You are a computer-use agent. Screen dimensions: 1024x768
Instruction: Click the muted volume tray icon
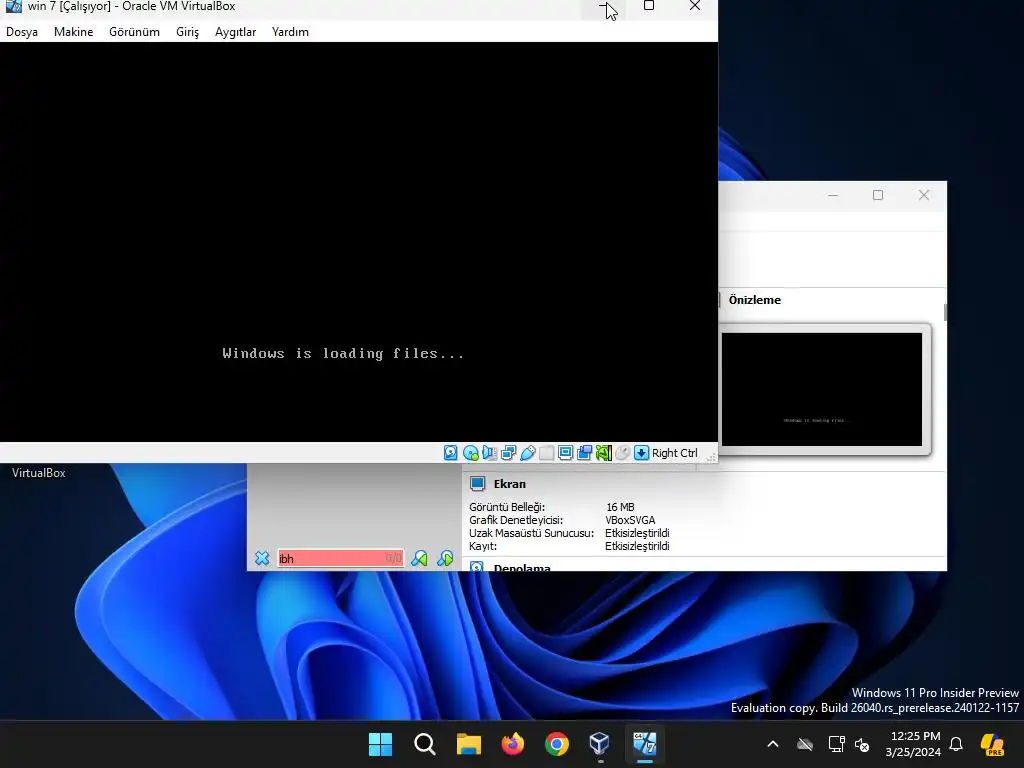point(862,744)
